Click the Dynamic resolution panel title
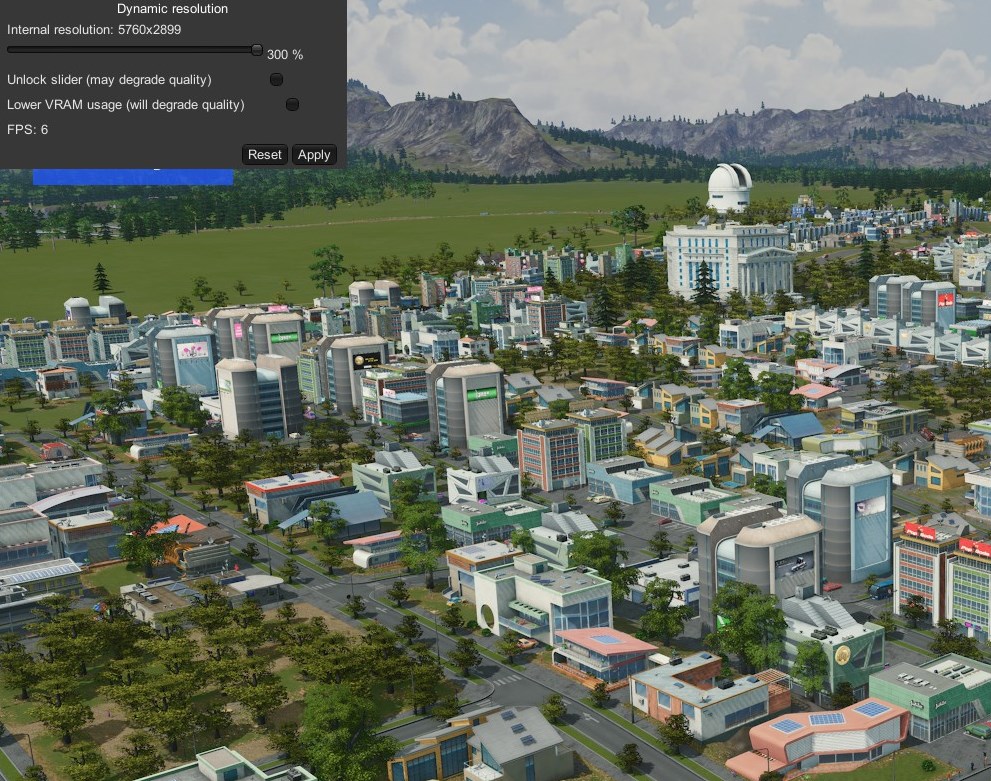Screen dimensions: 991x781 coord(173,9)
